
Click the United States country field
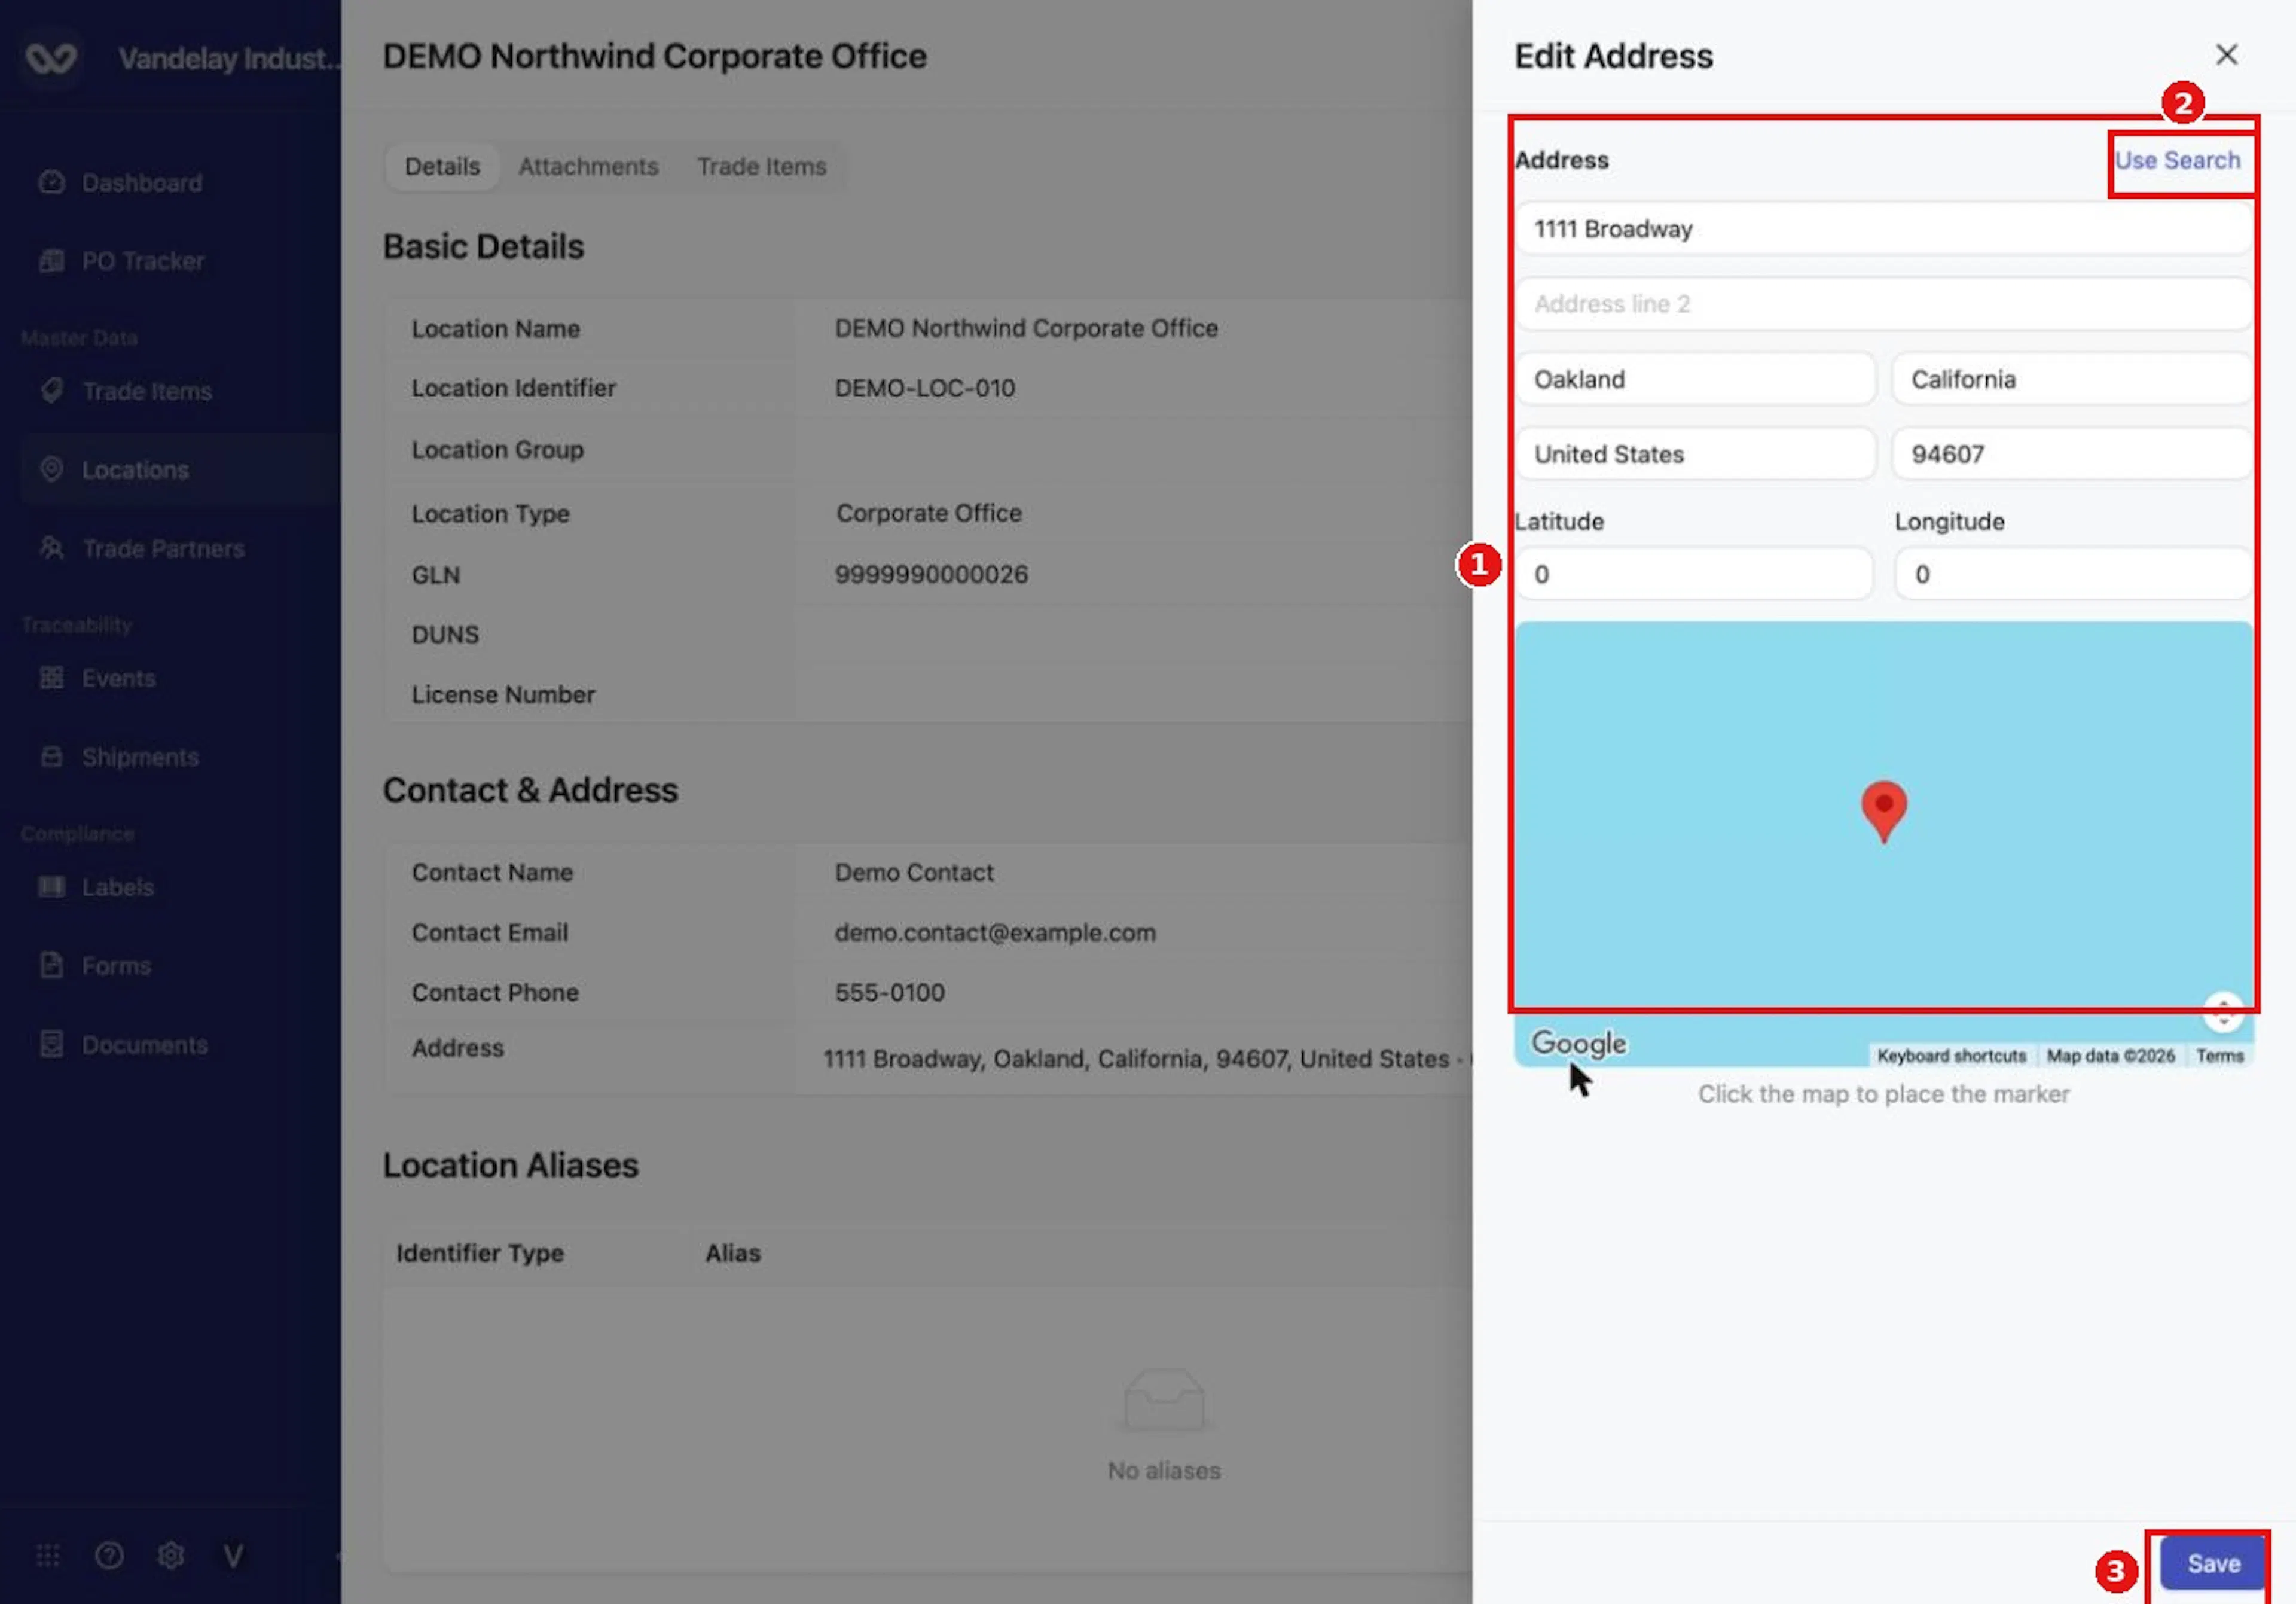pos(1695,455)
